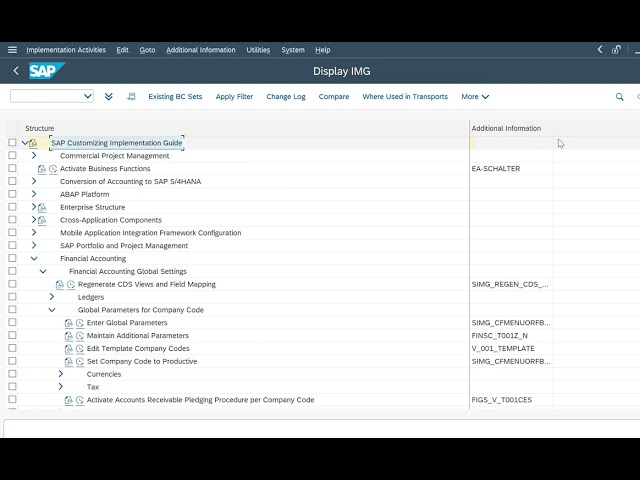Execute activity icon for Edit Template Company Codes
The image size is (640, 480).
pos(80,349)
